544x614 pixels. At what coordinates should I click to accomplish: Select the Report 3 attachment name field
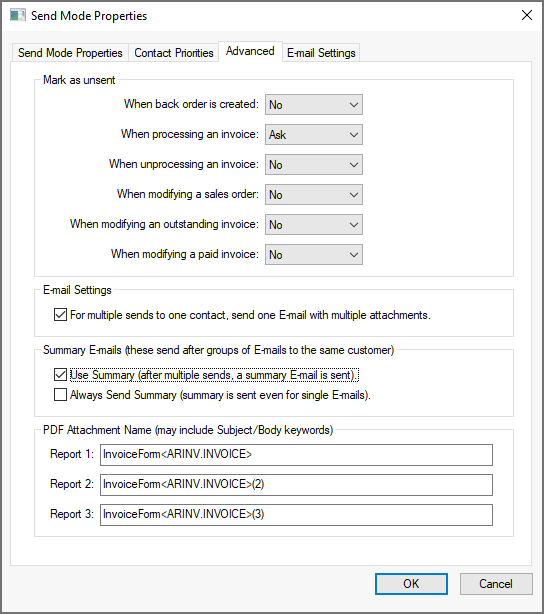296,515
